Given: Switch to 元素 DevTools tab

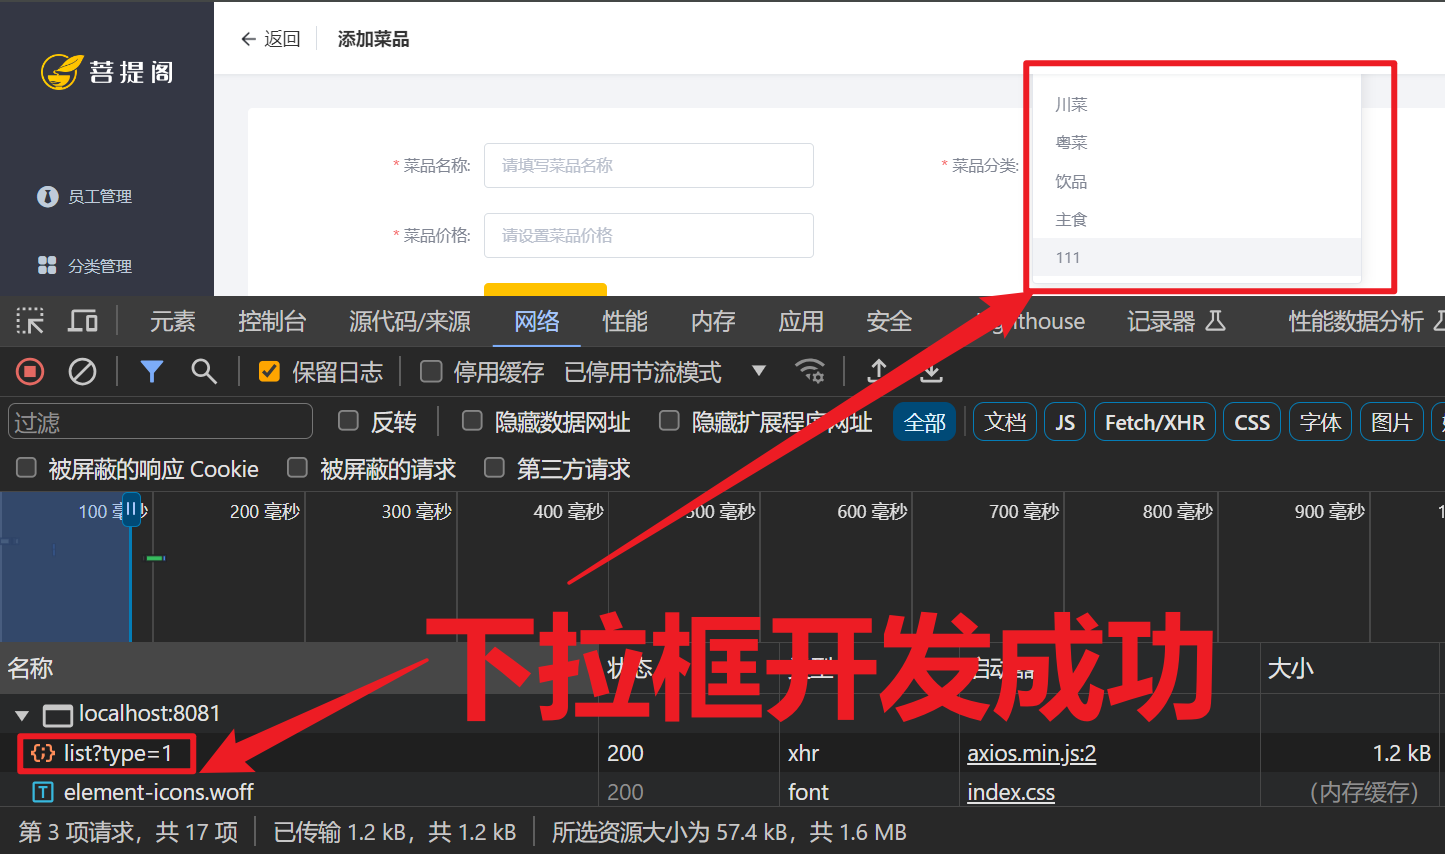Looking at the screenshot, I should (172, 321).
